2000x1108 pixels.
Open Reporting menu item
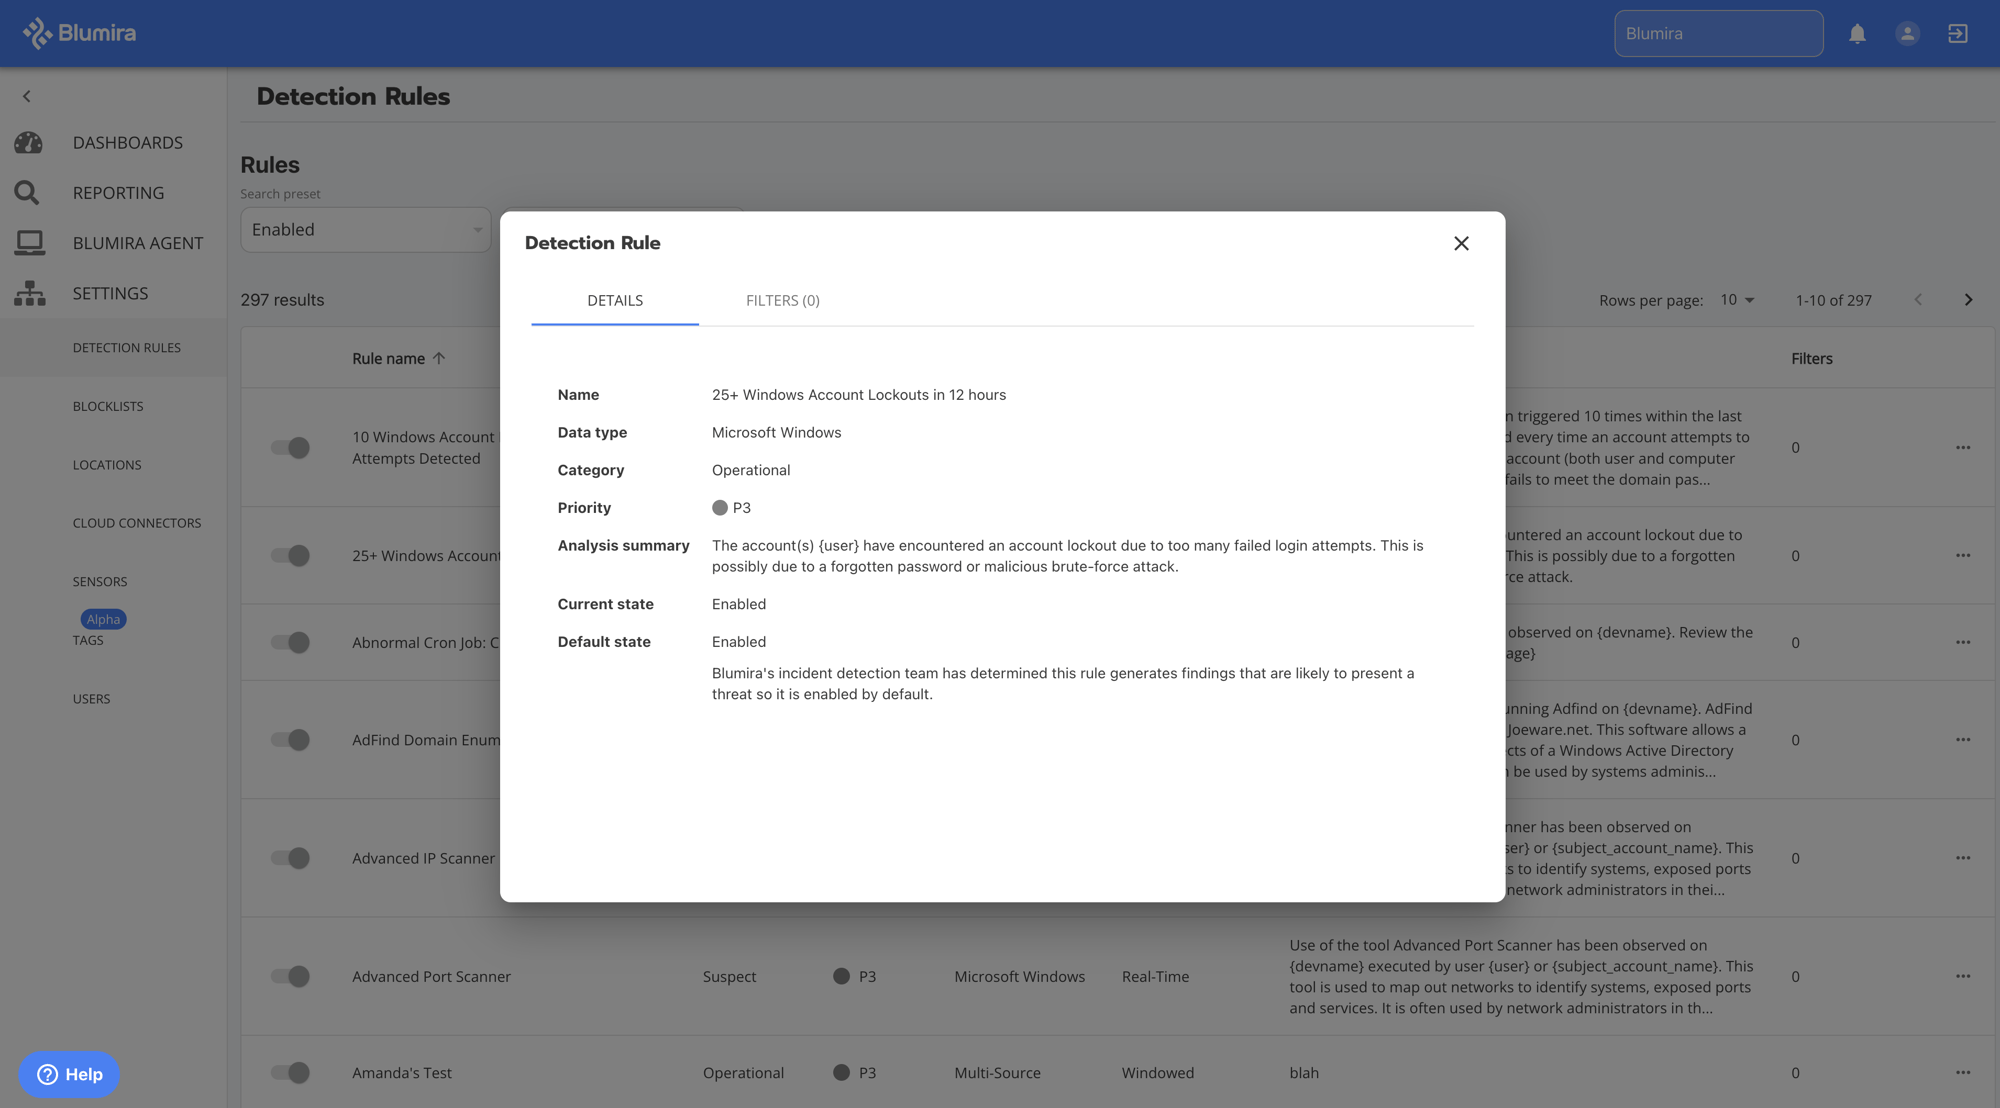(x=118, y=192)
